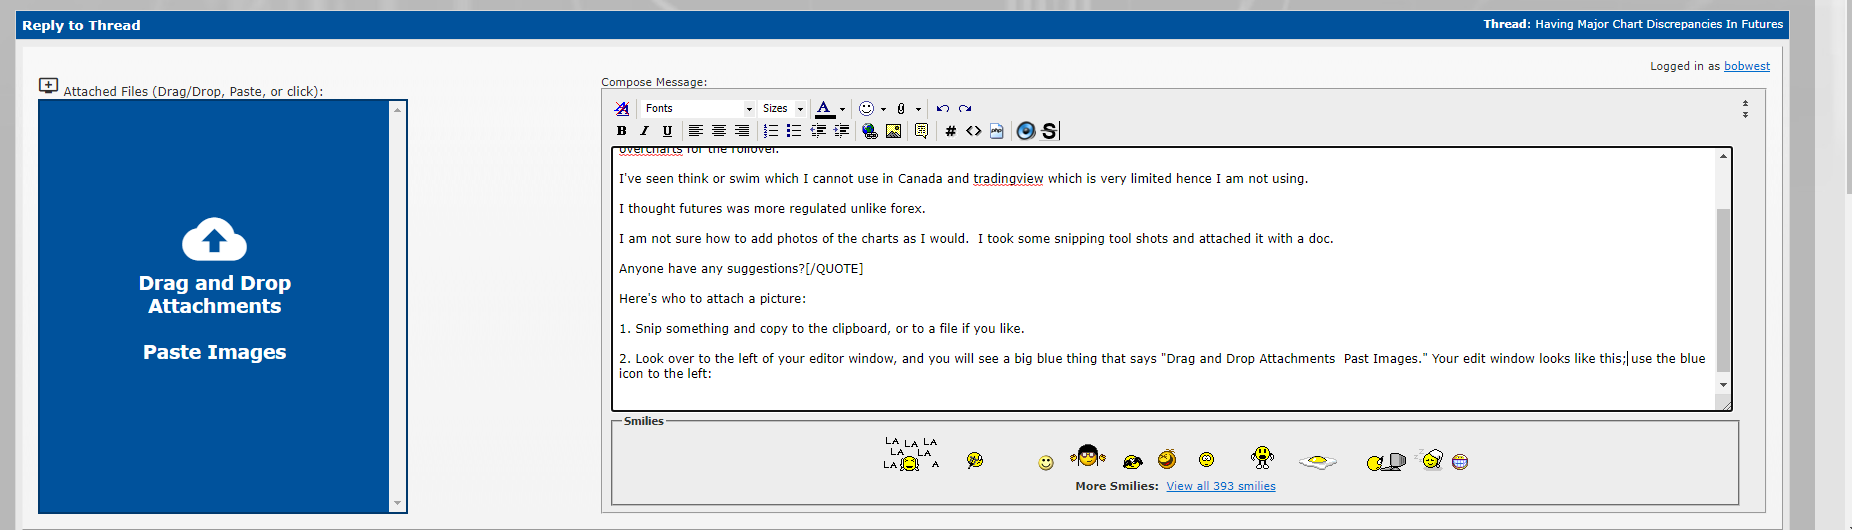Click the Reply to Thread header title
Viewport: 1852px width, 530px height.
click(x=81, y=25)
